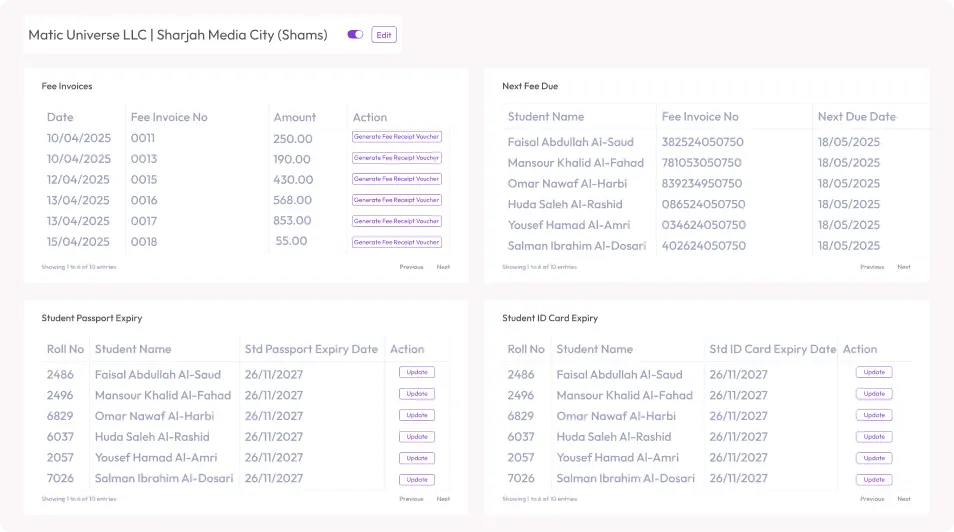
Task: Click the Edit button beside company name
Action: (x=384, y=35)
